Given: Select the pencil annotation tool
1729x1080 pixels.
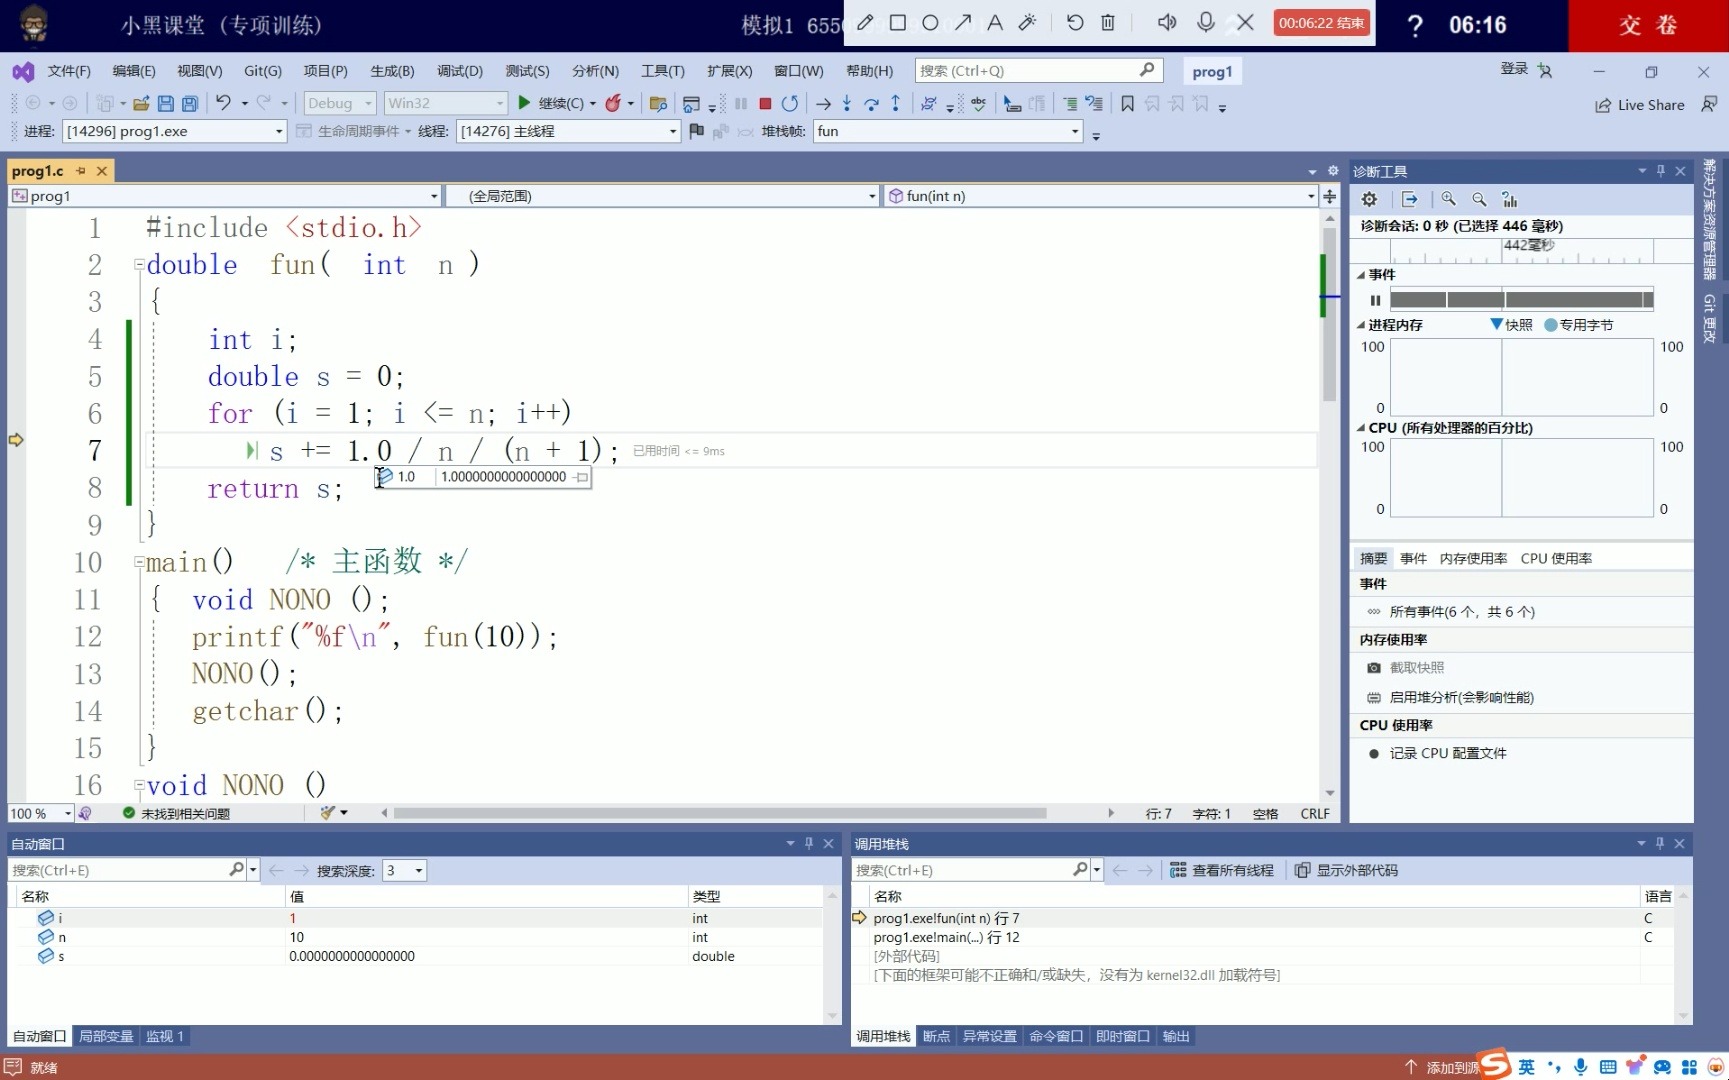Looking at the screenshot, I should pos(865,22).
